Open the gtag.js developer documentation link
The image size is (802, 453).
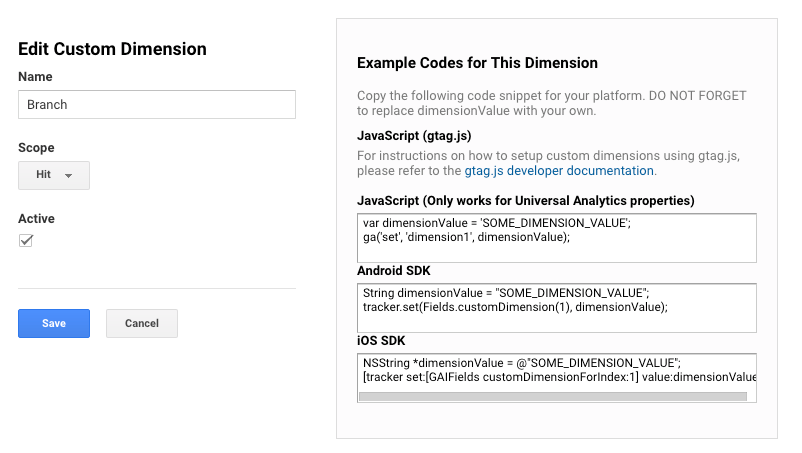[x=559, y=171]
